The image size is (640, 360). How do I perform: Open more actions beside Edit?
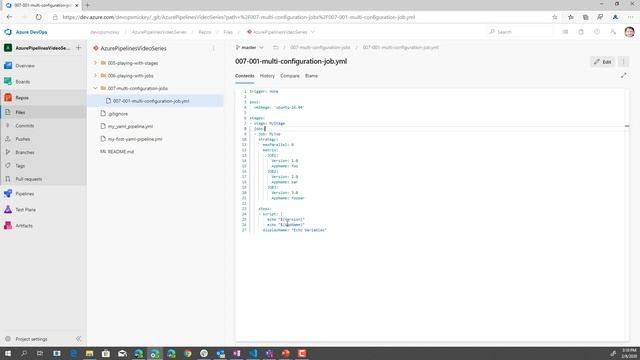(623, 62)
